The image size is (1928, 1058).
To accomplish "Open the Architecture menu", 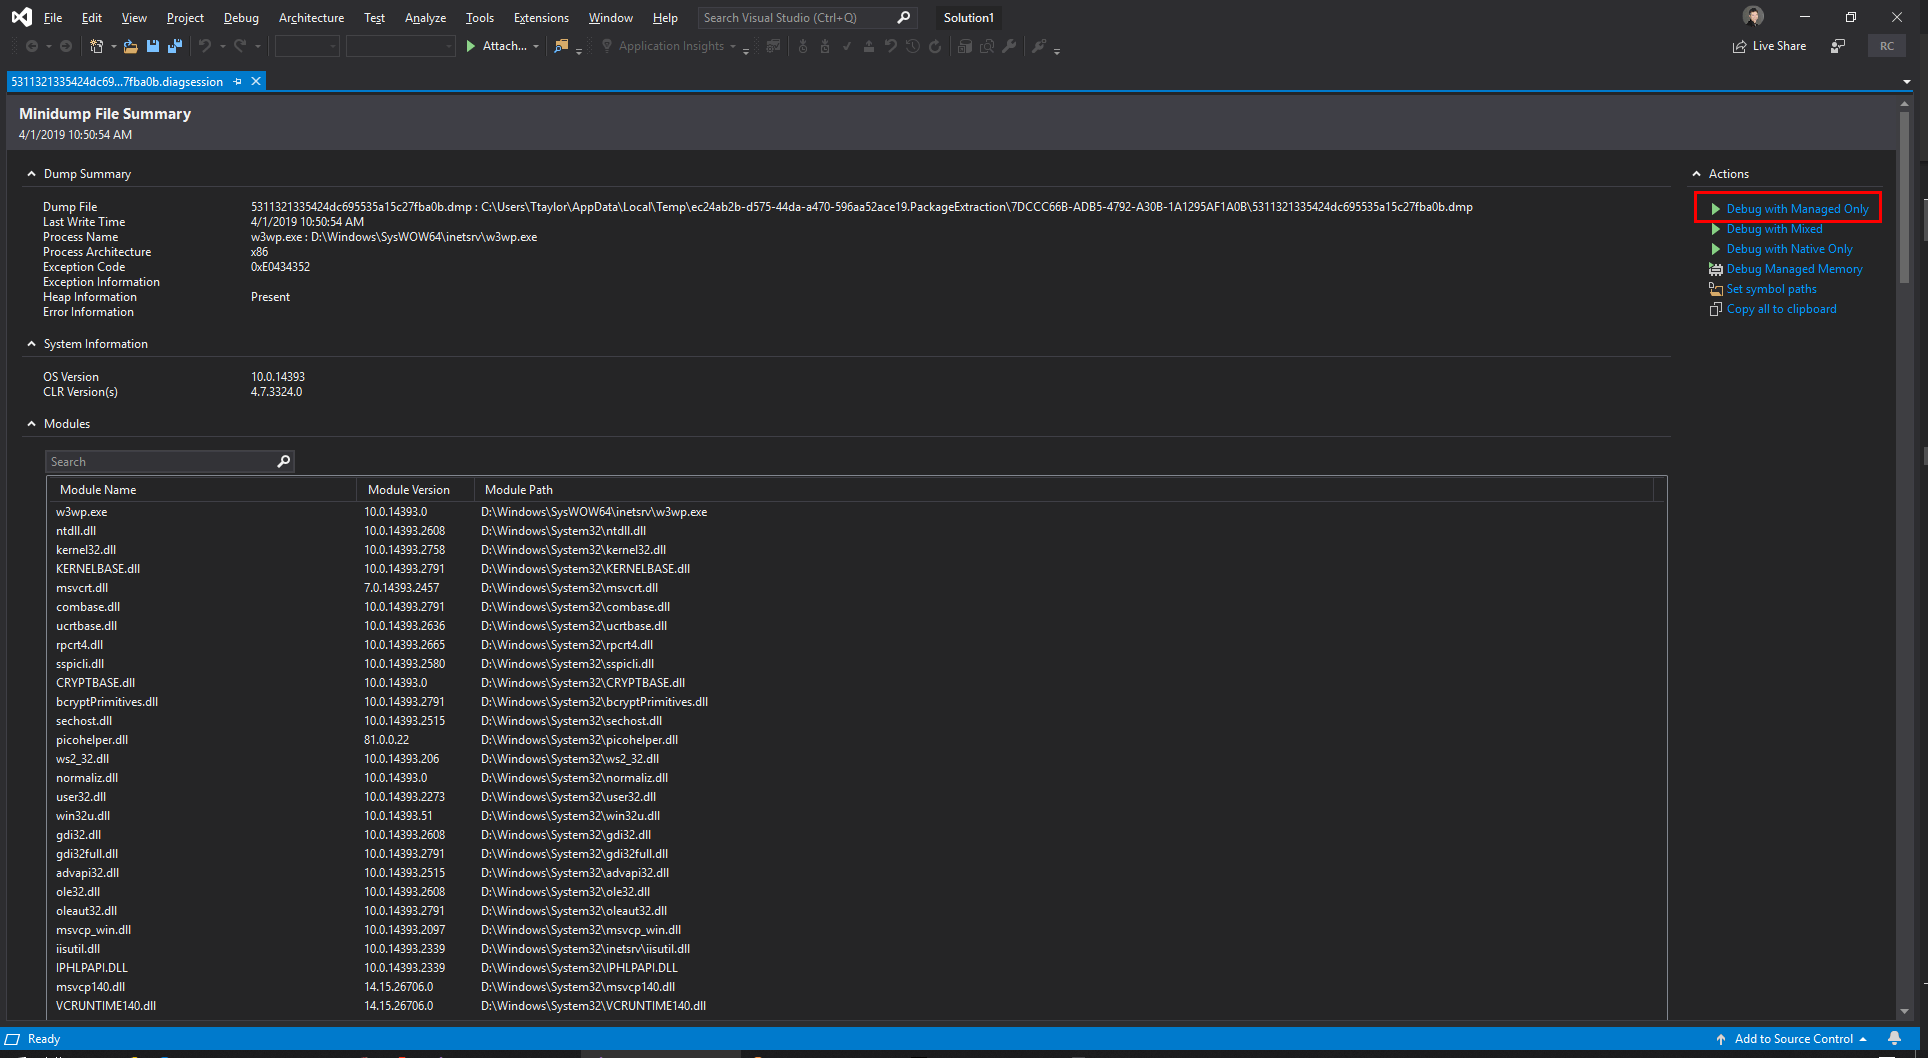I will coord(311,18).
